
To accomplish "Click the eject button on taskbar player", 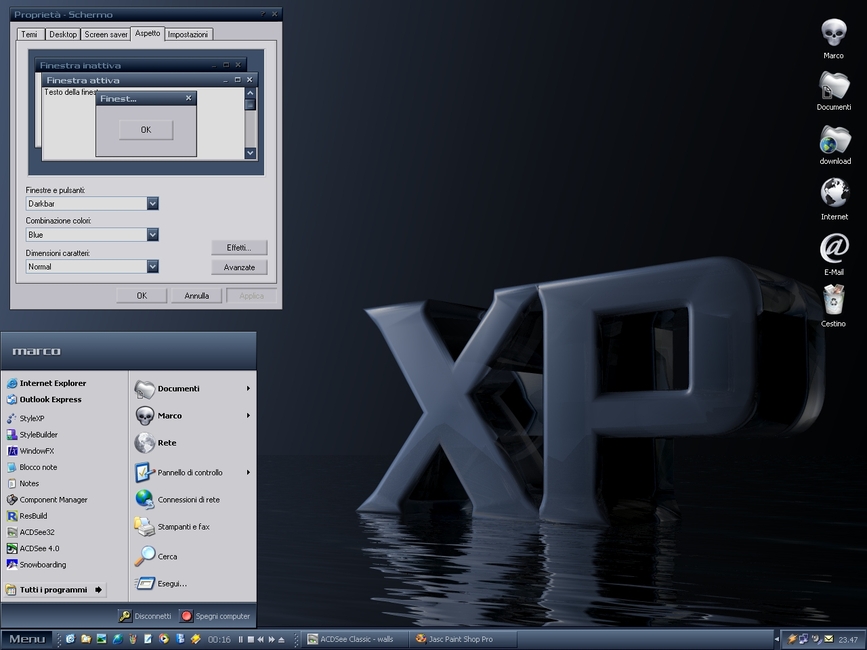I will [x=281, y=639].
